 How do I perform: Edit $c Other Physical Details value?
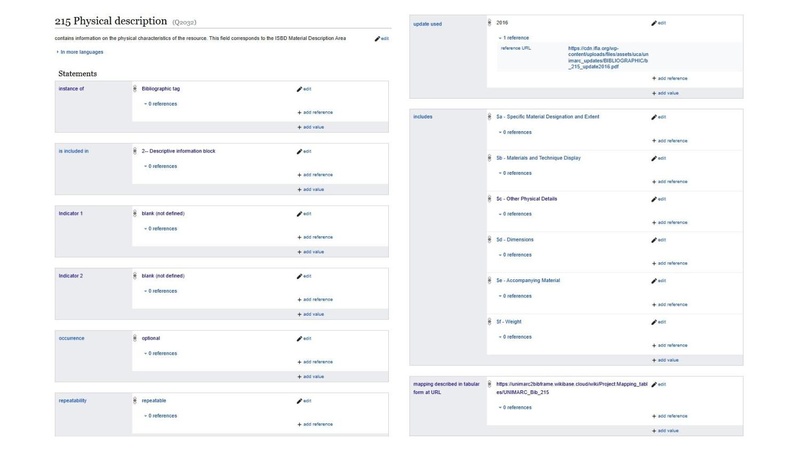click(658, 199)
